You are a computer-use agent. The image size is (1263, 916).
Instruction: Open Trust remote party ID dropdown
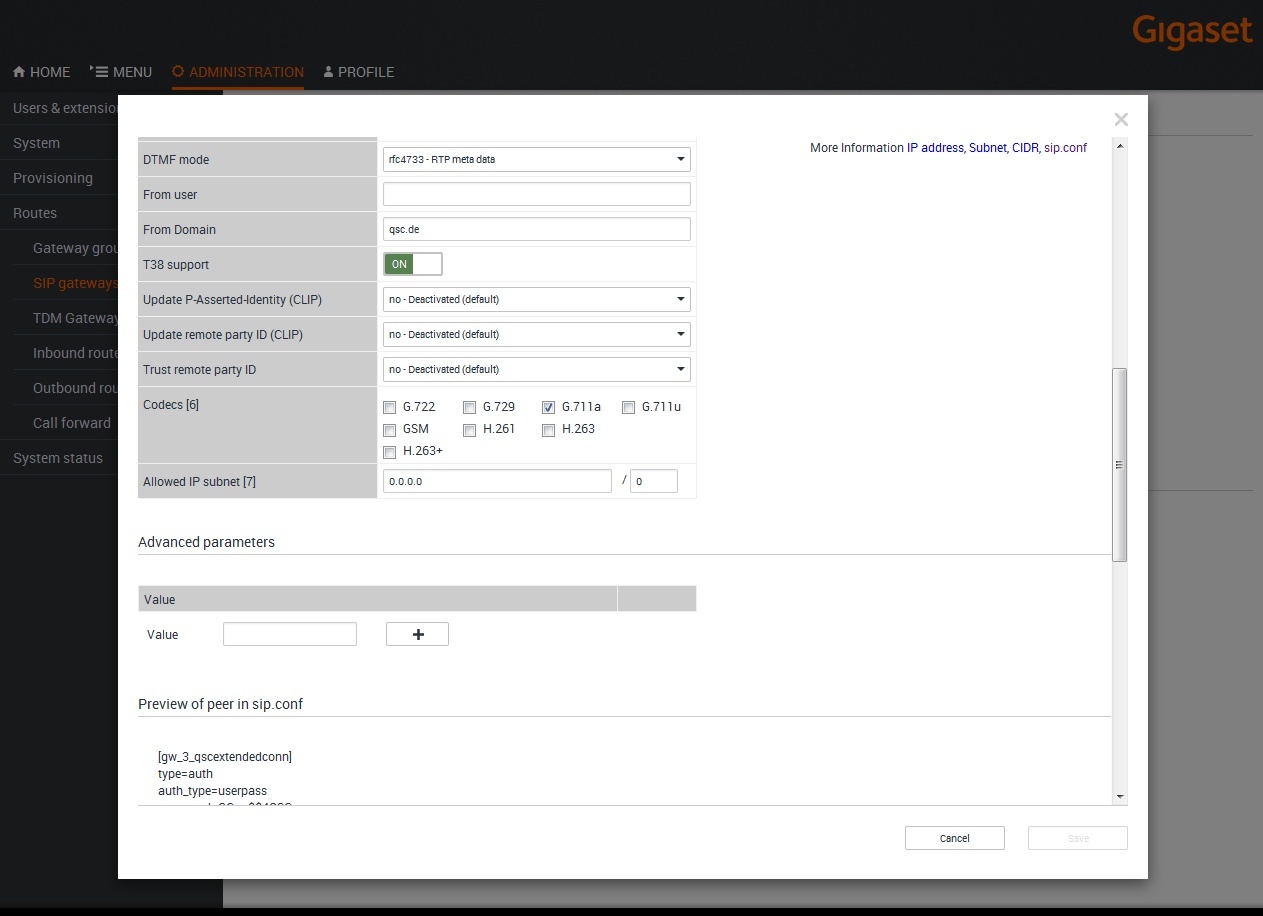click(537, 369)
